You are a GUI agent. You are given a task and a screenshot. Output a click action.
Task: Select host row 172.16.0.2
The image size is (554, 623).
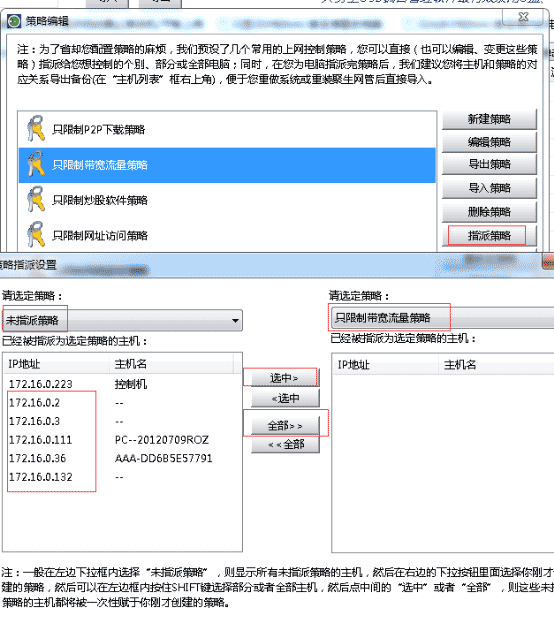[122, 402]
